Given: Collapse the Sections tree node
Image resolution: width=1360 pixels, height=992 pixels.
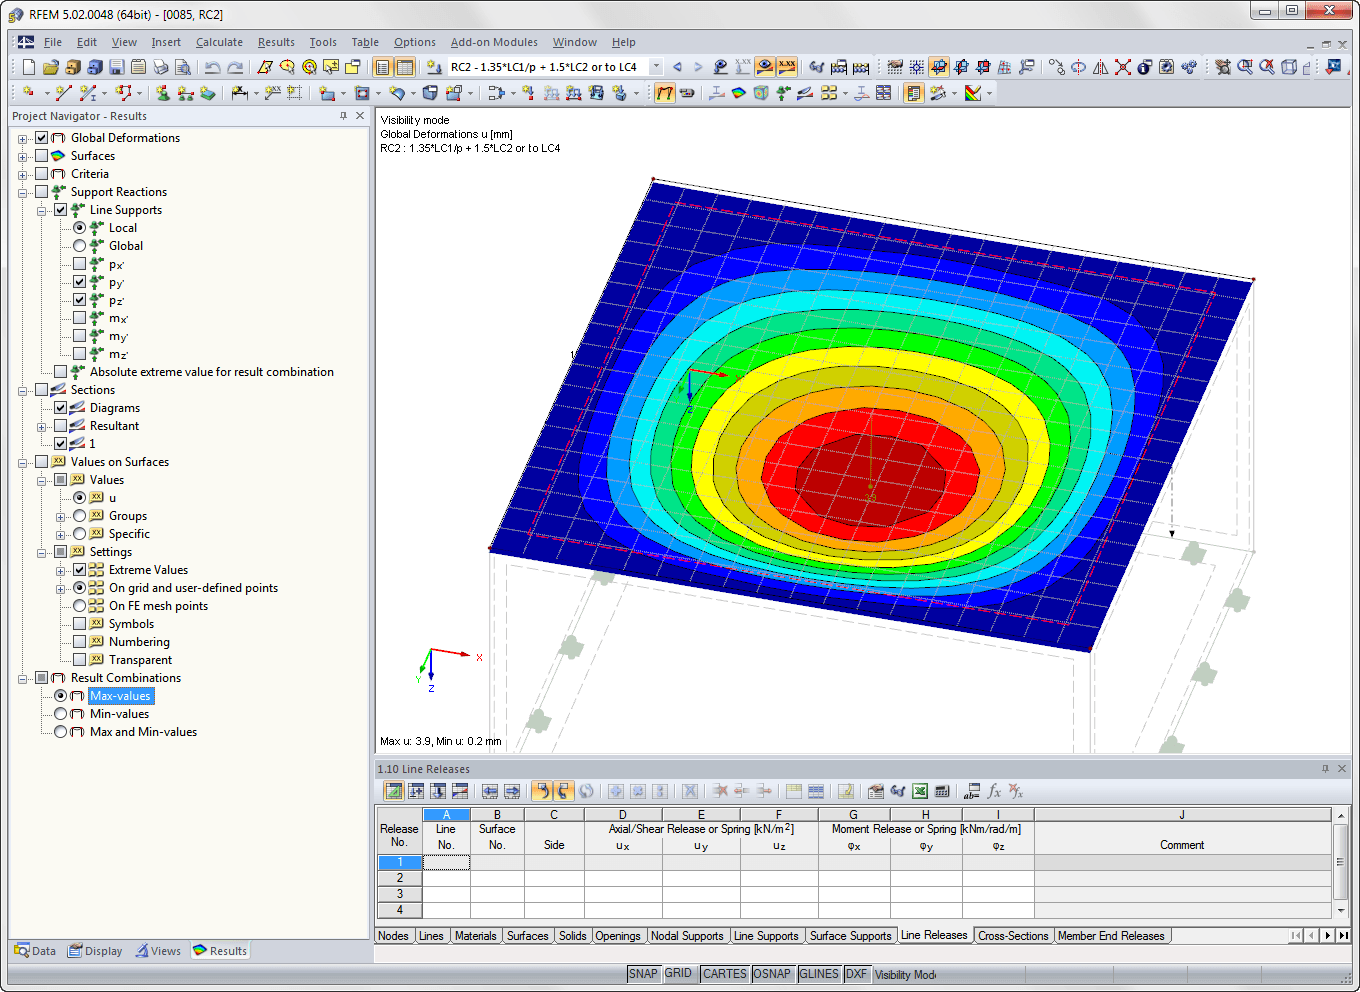Looking at the screenshot, I should tap(23, 391).
